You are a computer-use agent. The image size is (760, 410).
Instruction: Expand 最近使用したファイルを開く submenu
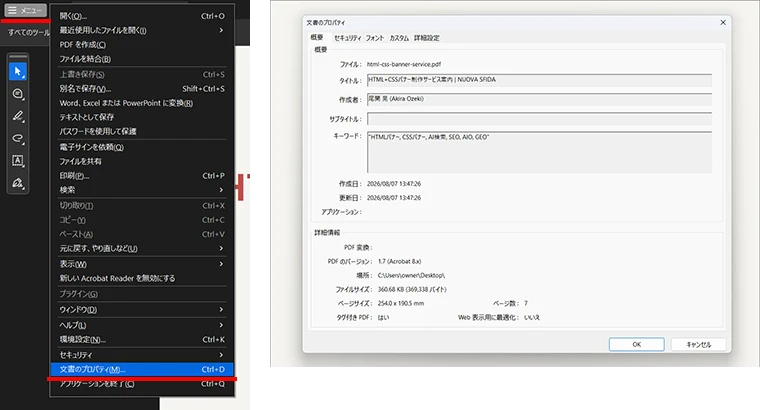click(142, 30)
